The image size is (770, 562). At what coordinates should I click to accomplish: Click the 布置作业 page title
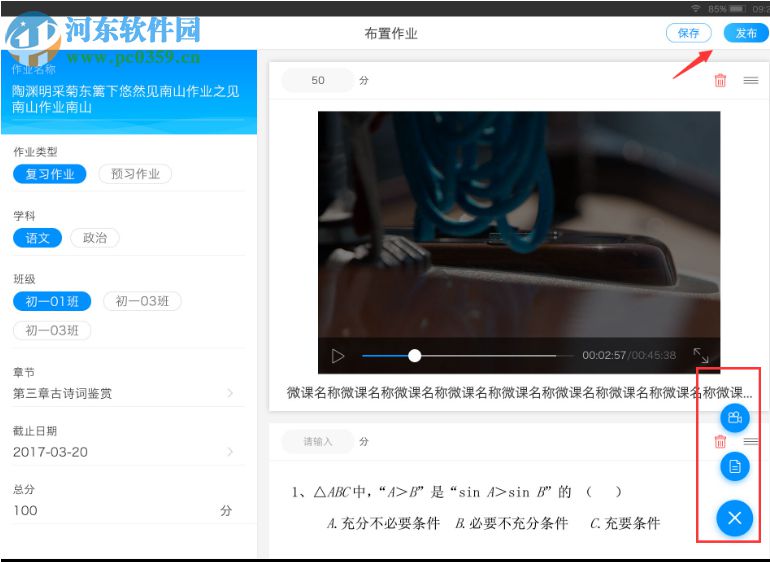coord(391,33)
